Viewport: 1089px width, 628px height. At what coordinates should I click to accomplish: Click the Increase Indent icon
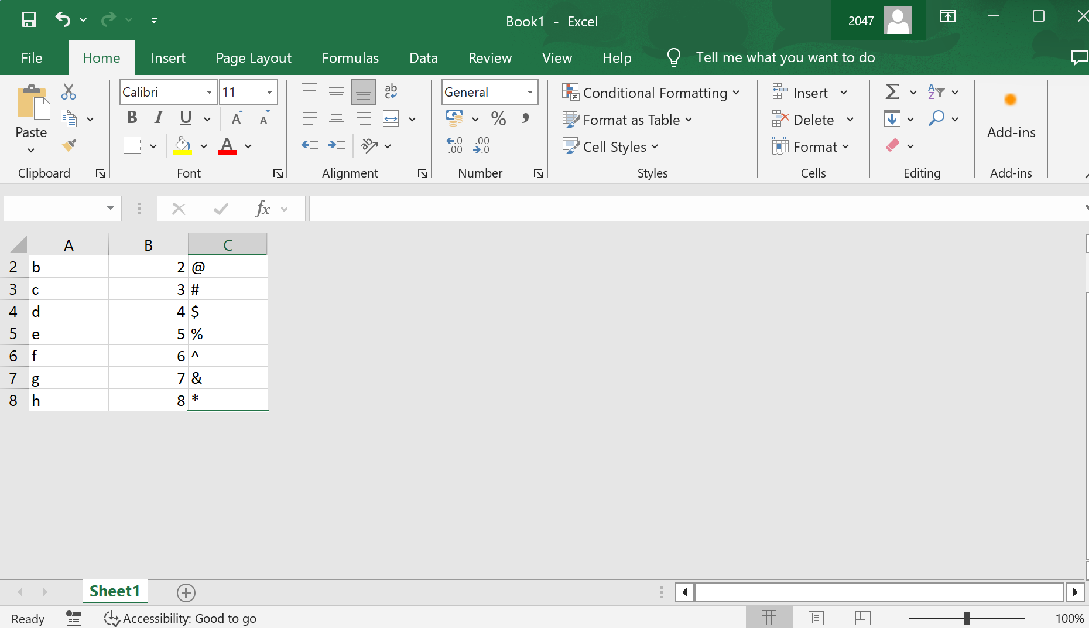(337, 146)
